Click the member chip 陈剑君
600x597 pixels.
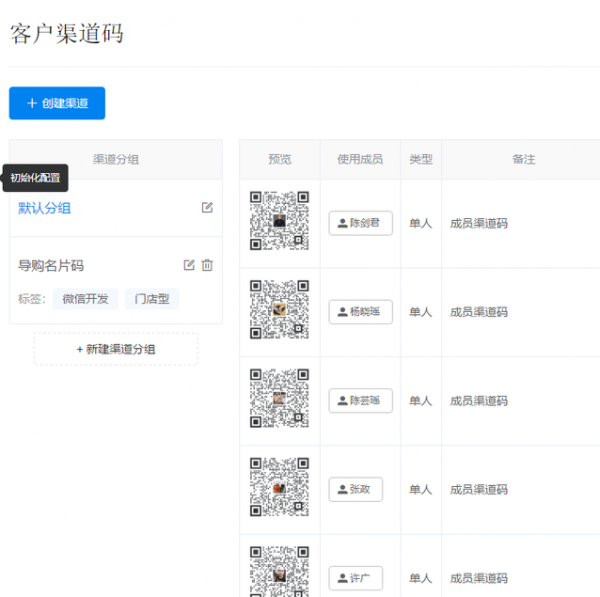(x=360, y=223)
